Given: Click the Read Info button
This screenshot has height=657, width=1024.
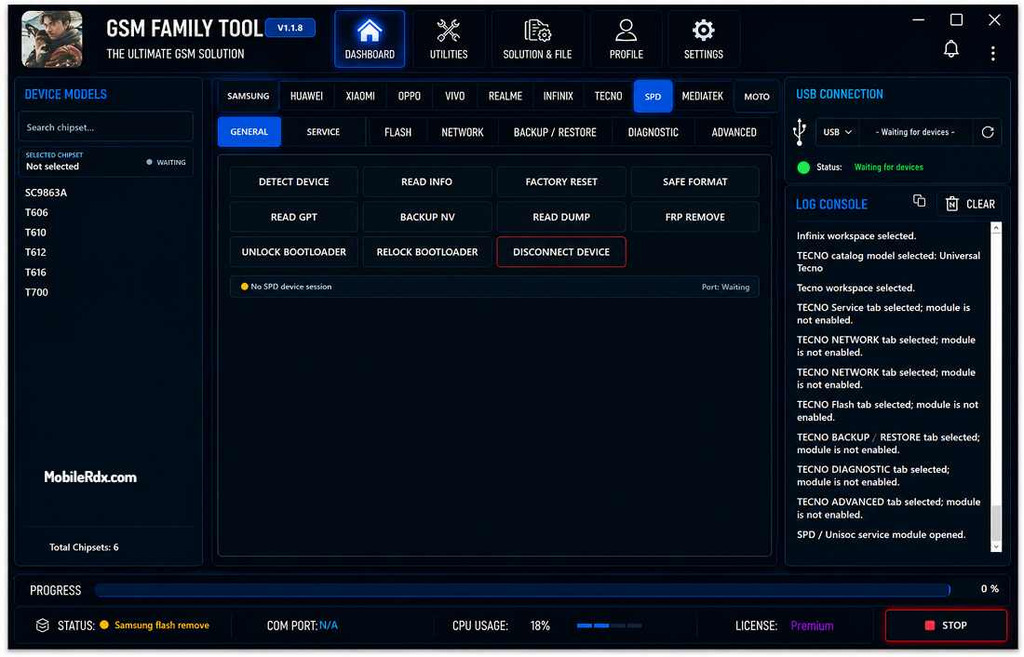Looking at the screenshot, I should click(426, 182).
